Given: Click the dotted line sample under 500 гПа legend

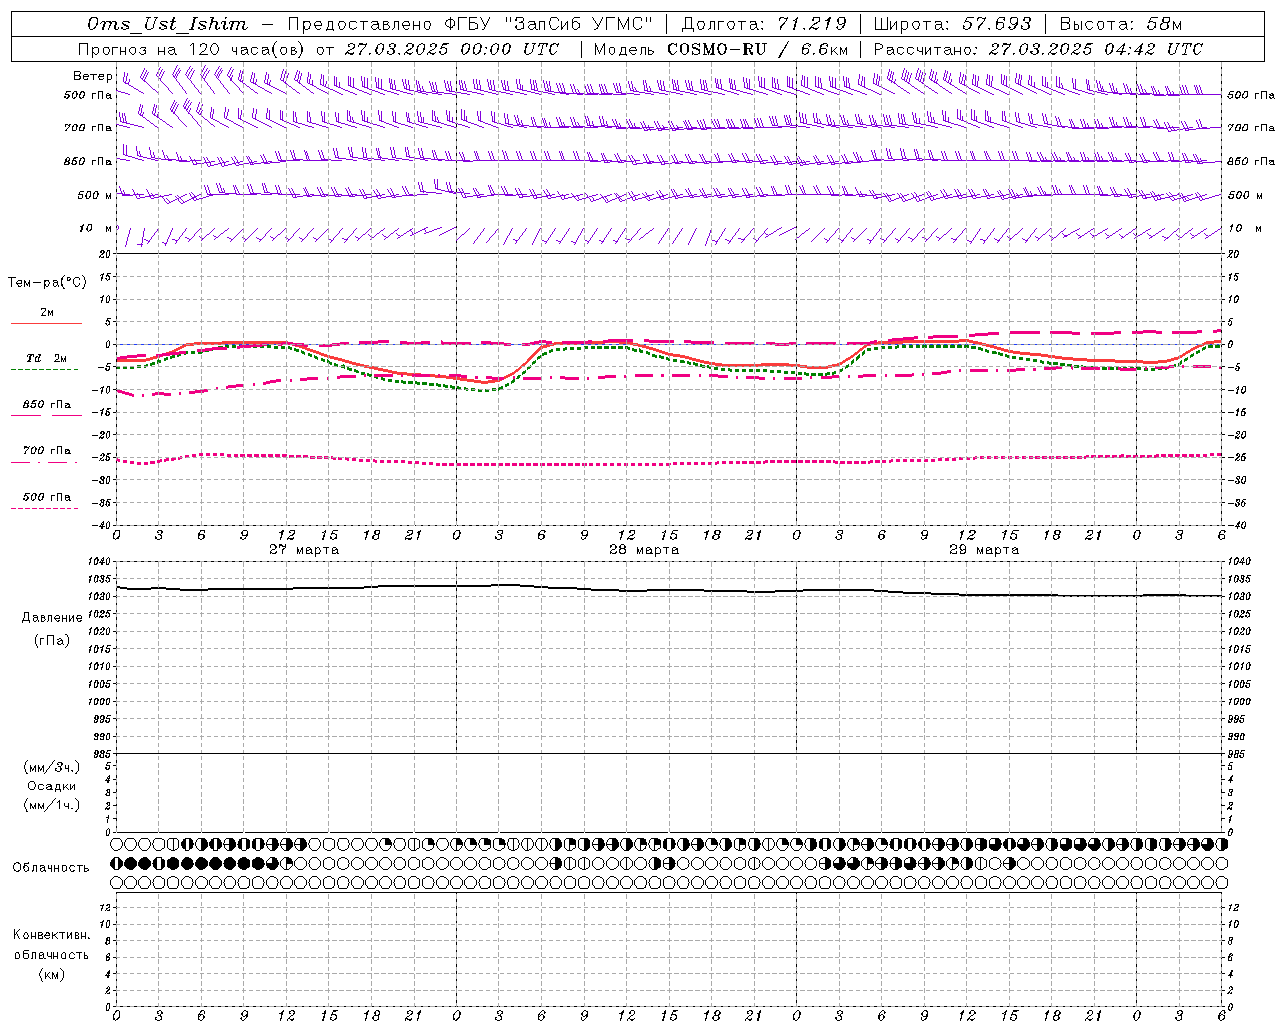Looking at the screenshot, I should 44,509.
